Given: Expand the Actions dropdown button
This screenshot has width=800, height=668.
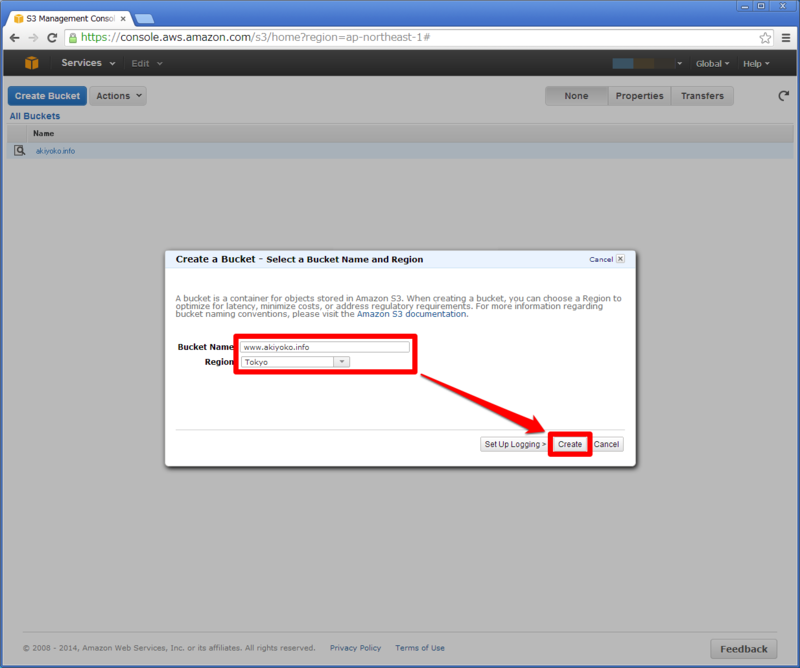Looking at the screenshot, I should [x=118, y=96].
